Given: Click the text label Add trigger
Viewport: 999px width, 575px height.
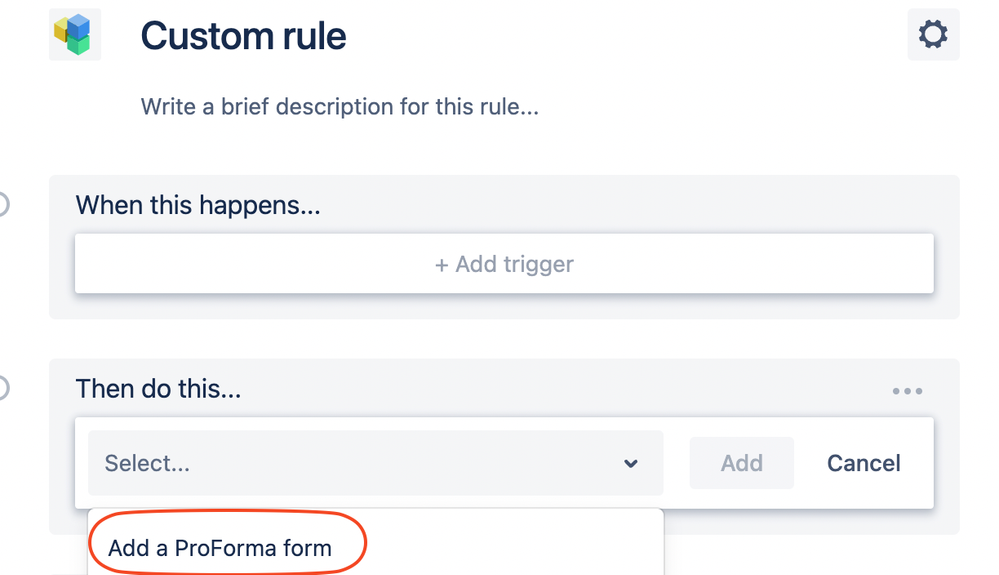Looking at the screenshot, I should pos(514,264).
